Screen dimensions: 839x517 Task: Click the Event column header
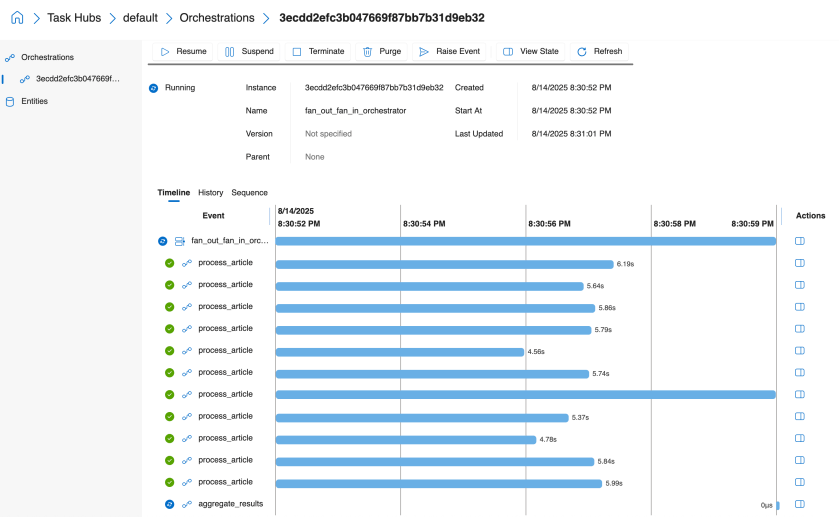point(213,216)
